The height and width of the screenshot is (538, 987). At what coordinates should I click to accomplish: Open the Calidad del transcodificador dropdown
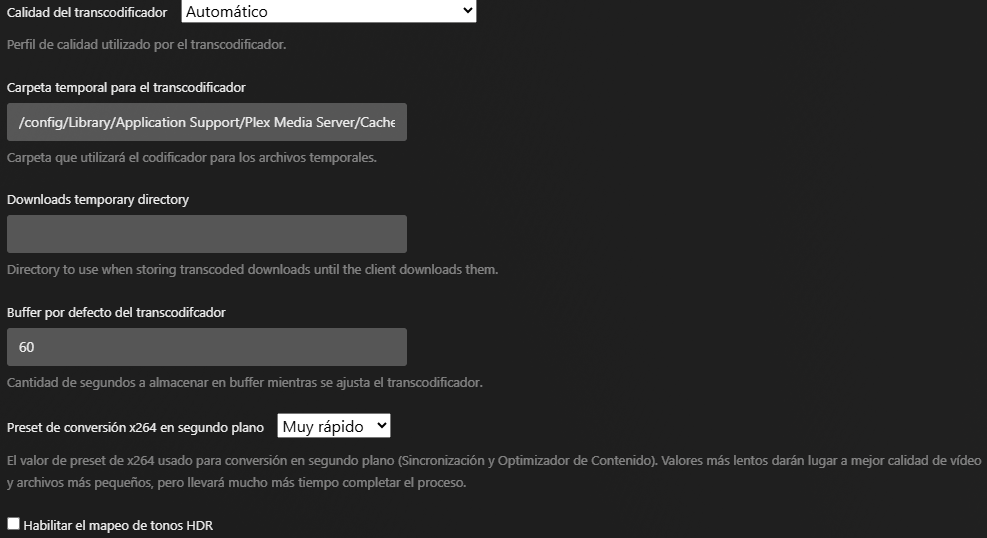(329, 11)
